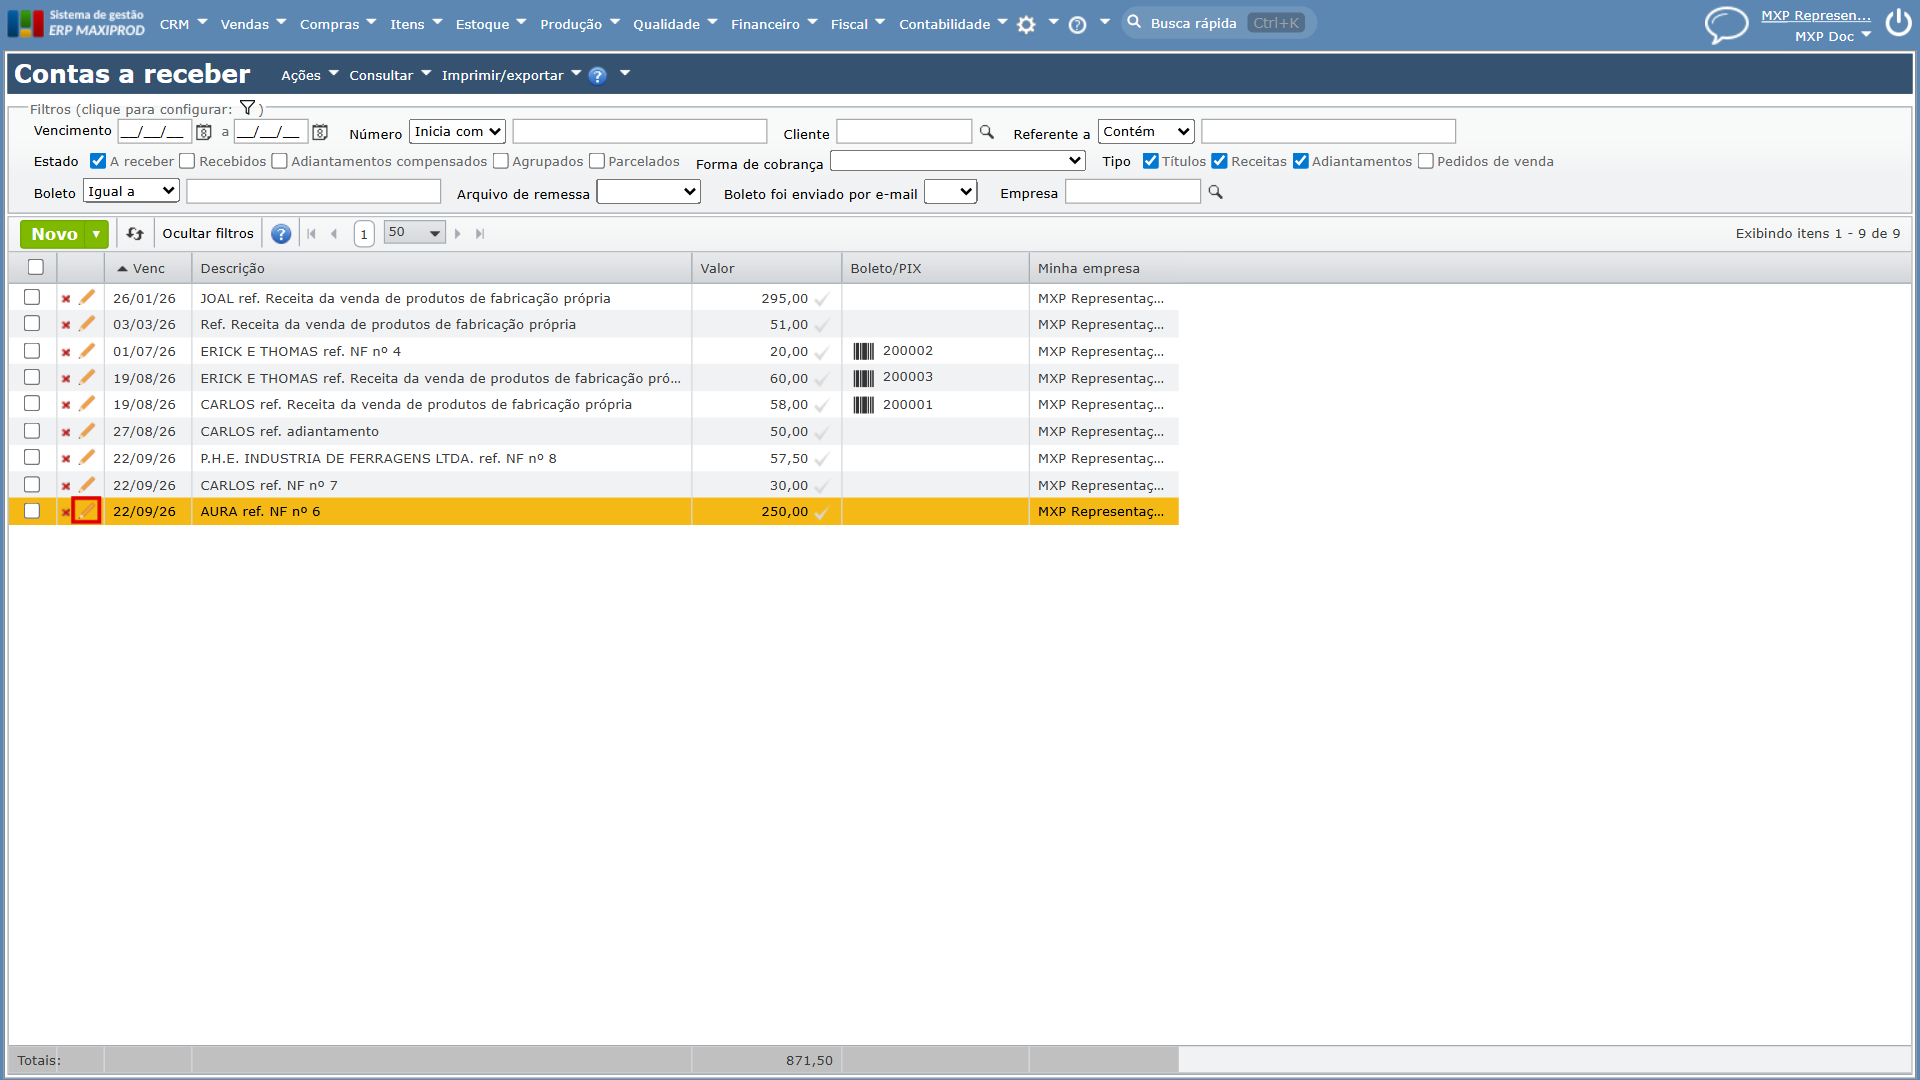Screen dimensions: 1920x1080
Task: Click the power logout icon
Action: point(1898,22)
